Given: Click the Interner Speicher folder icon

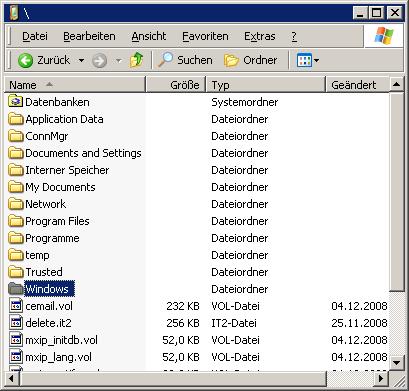Looking at the screenshot, I should 15,170.
